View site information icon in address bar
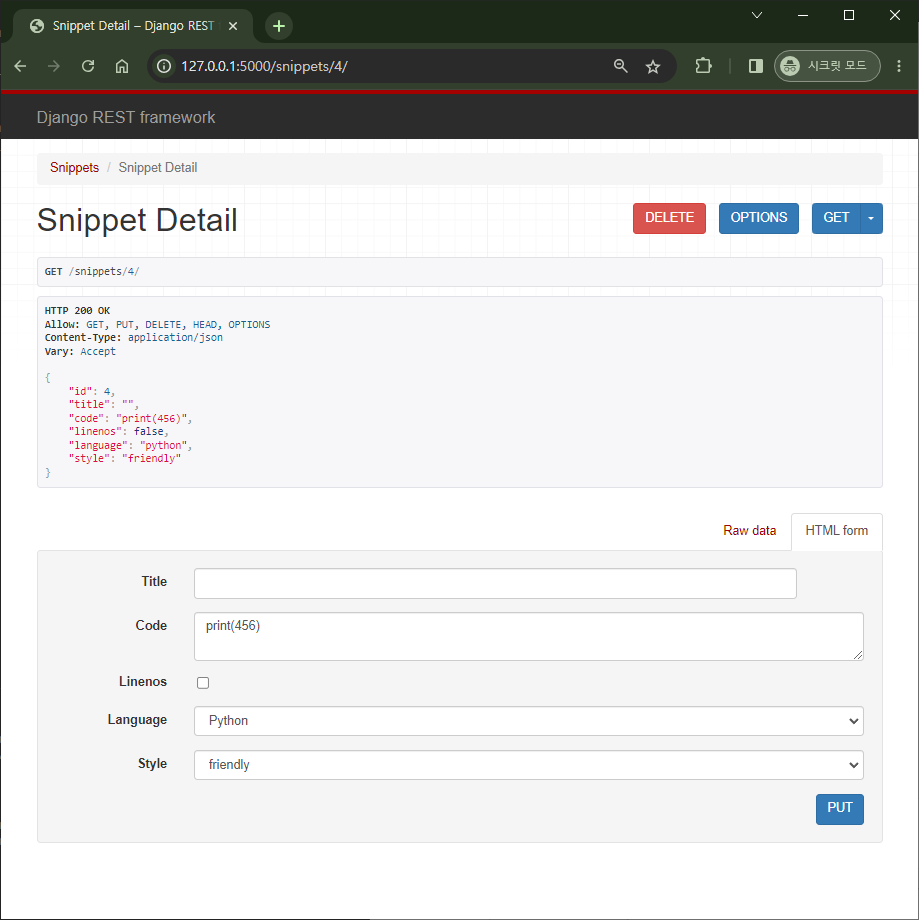 coord(164,66)
